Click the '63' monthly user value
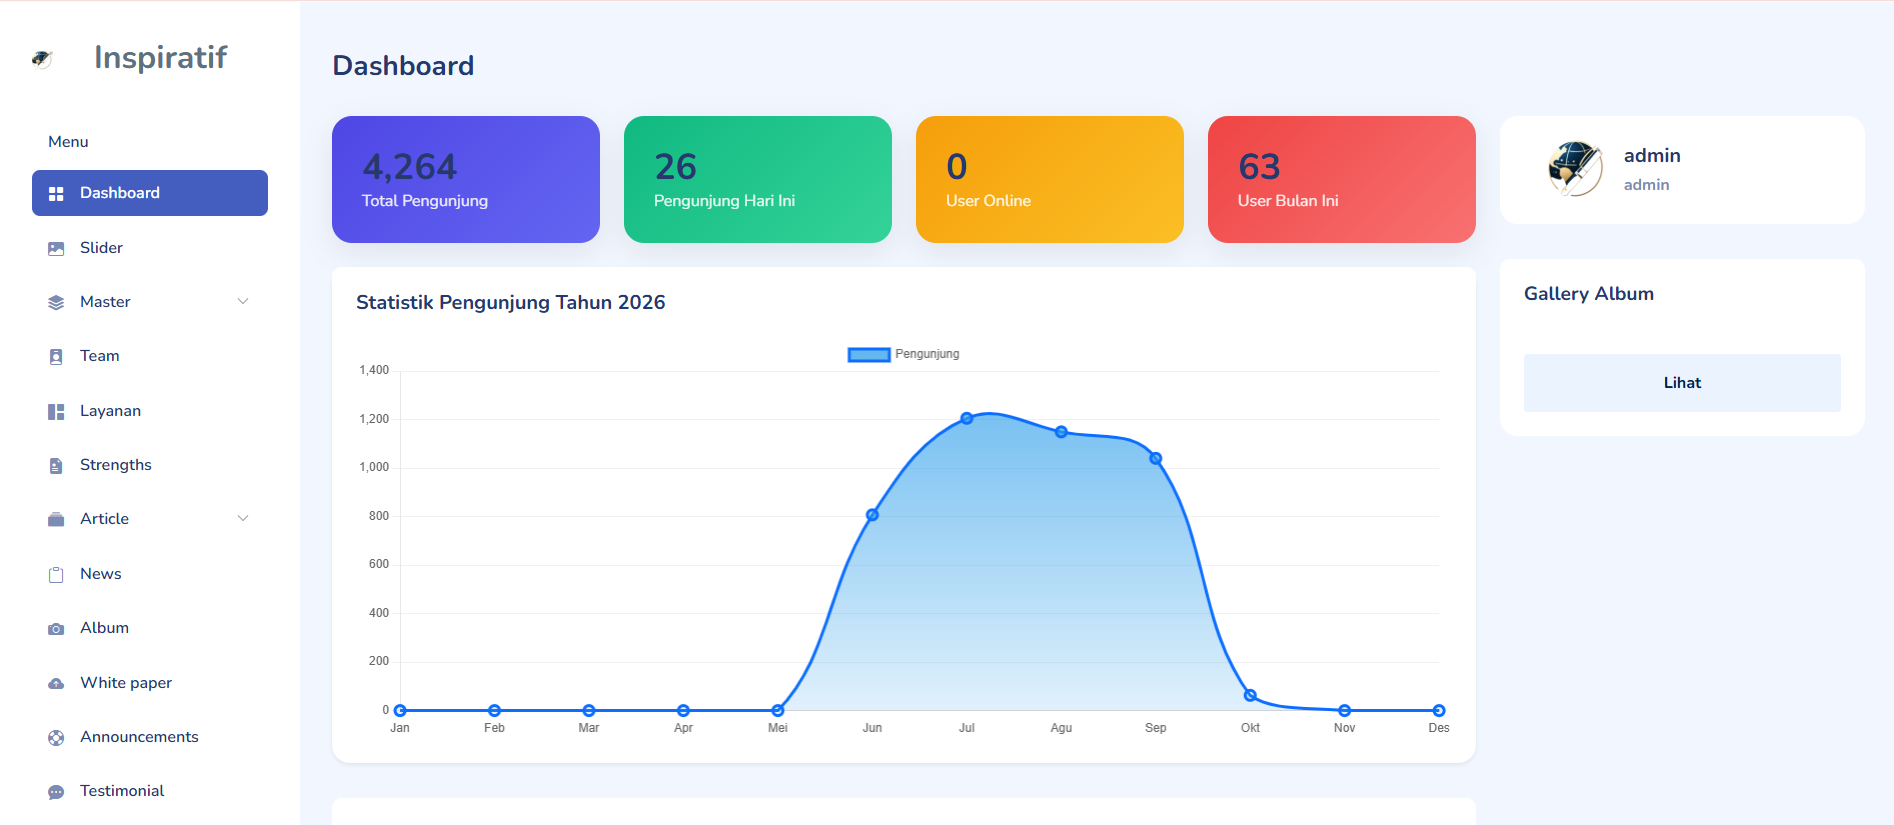1894x825 pixels. click(1259, 166)
